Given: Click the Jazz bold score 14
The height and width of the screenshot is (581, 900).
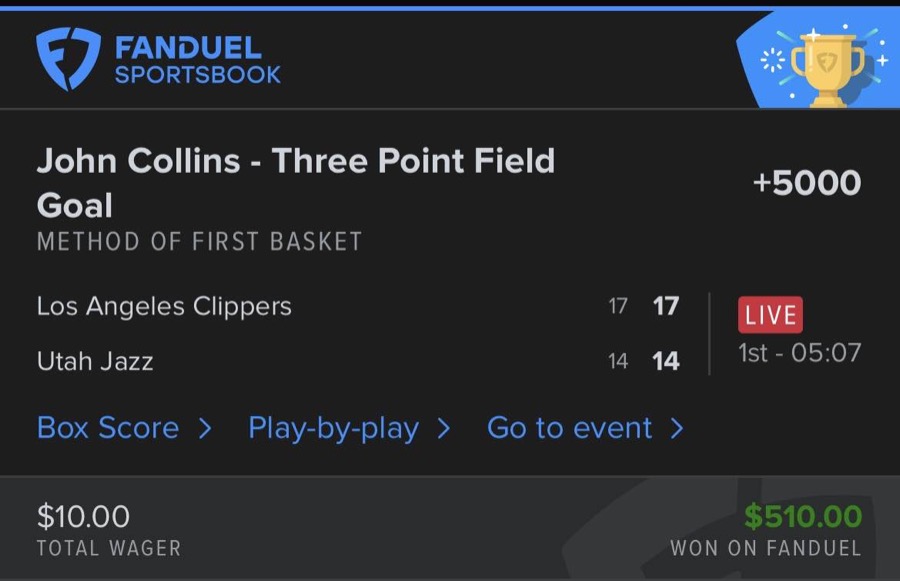Looking at the screenshot, I should (x=666, y=361).
